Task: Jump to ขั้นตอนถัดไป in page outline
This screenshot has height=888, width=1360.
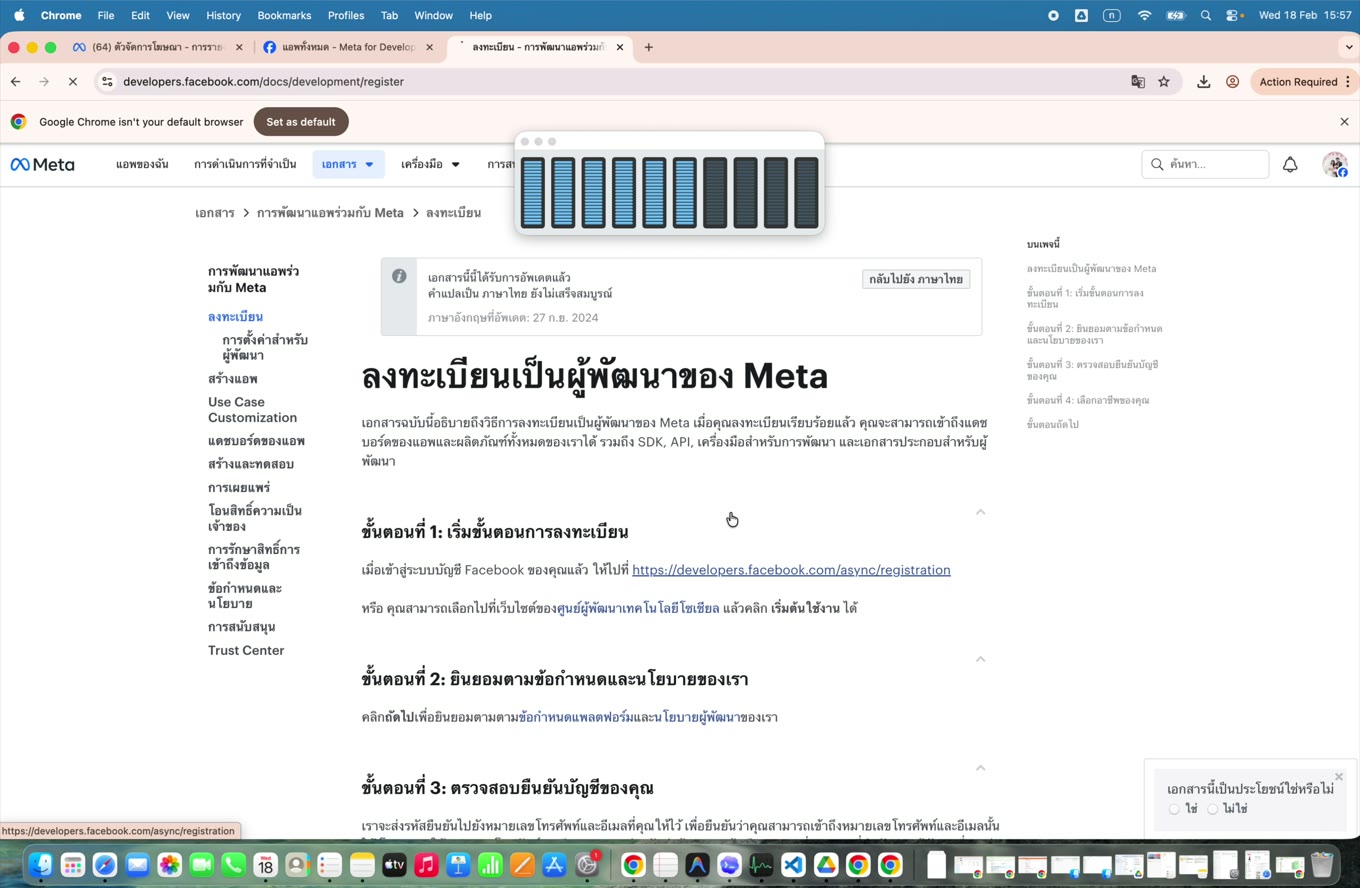Action: click(1052, 424)
